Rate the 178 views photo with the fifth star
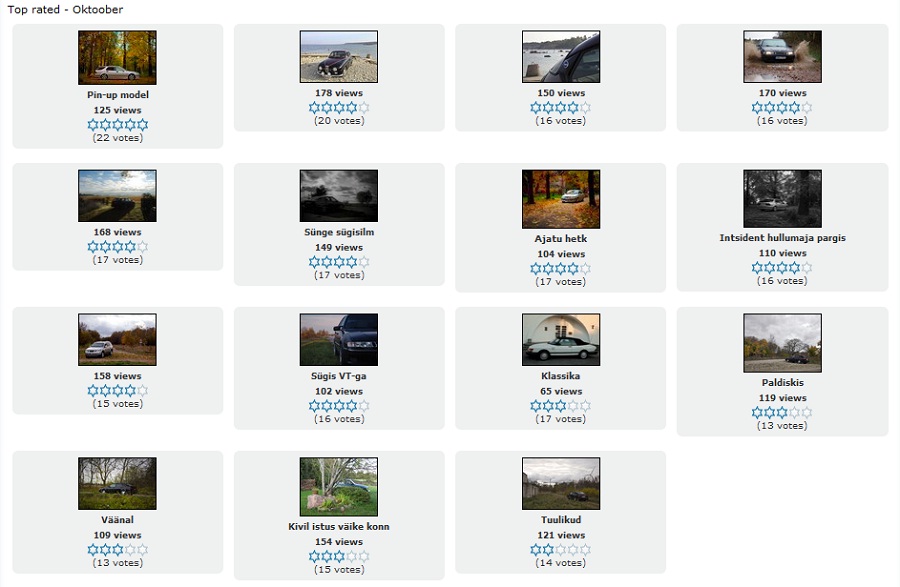900x587 pixels. click(x=364, y=107)
